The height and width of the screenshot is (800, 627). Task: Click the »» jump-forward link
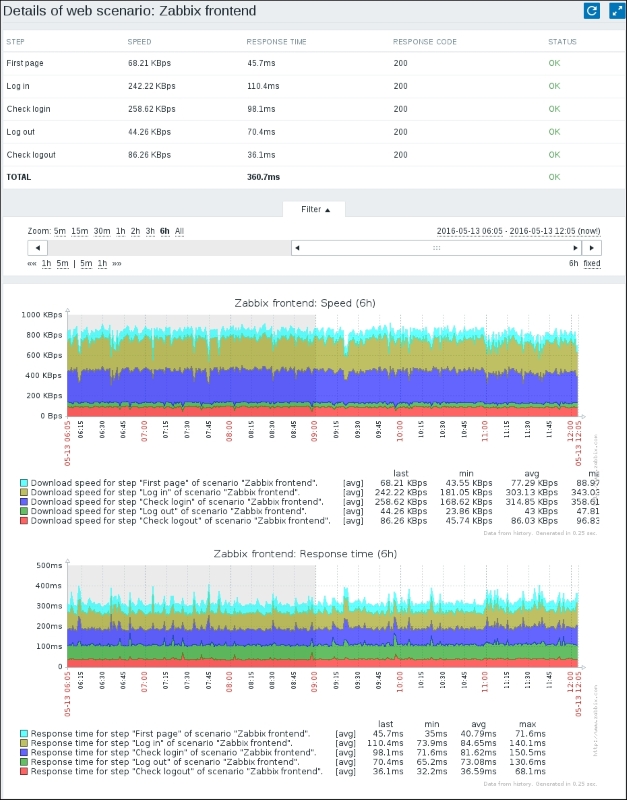pos(117,264)
